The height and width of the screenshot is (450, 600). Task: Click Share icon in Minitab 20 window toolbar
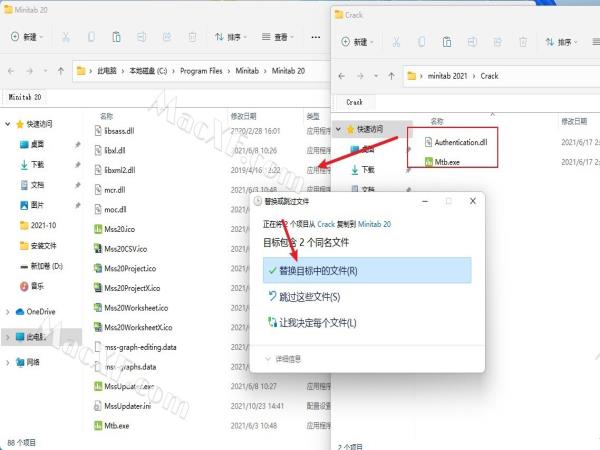coord(167,37)
